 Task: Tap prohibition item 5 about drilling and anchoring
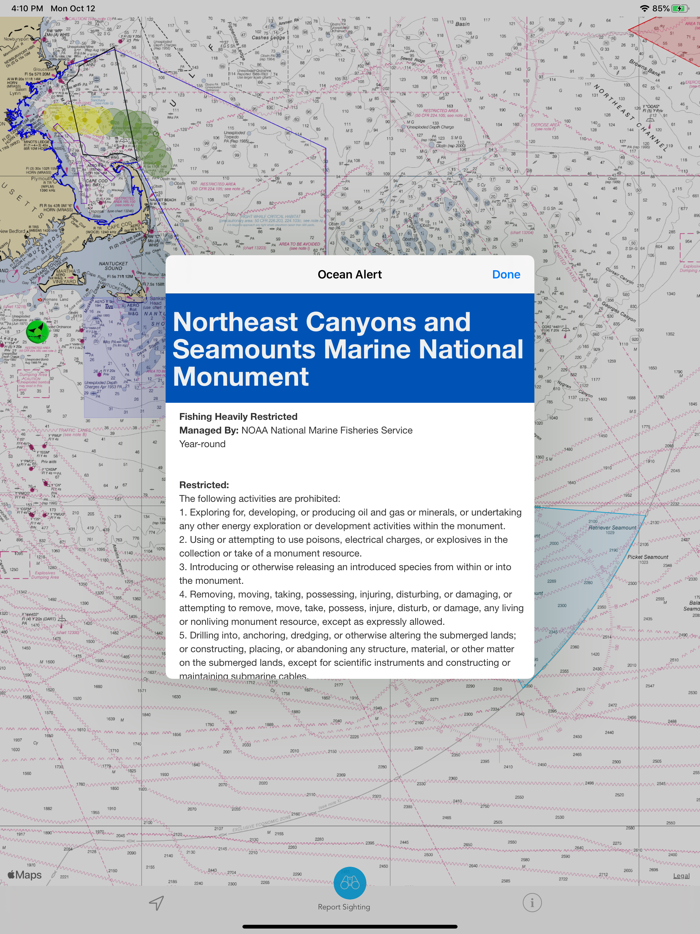(x=348, y=655)
